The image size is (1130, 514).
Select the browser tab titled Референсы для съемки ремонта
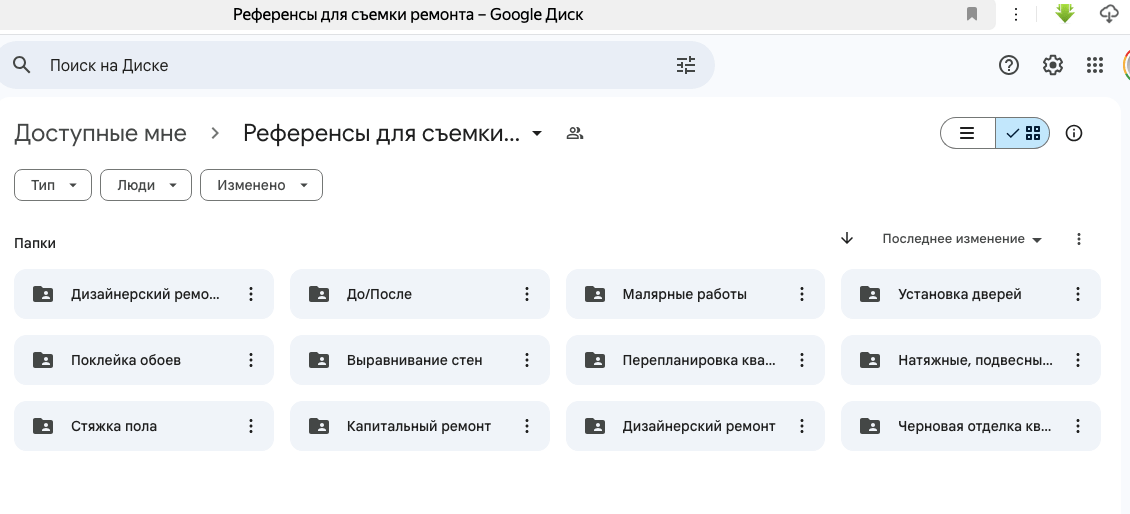tap(408, 14)
